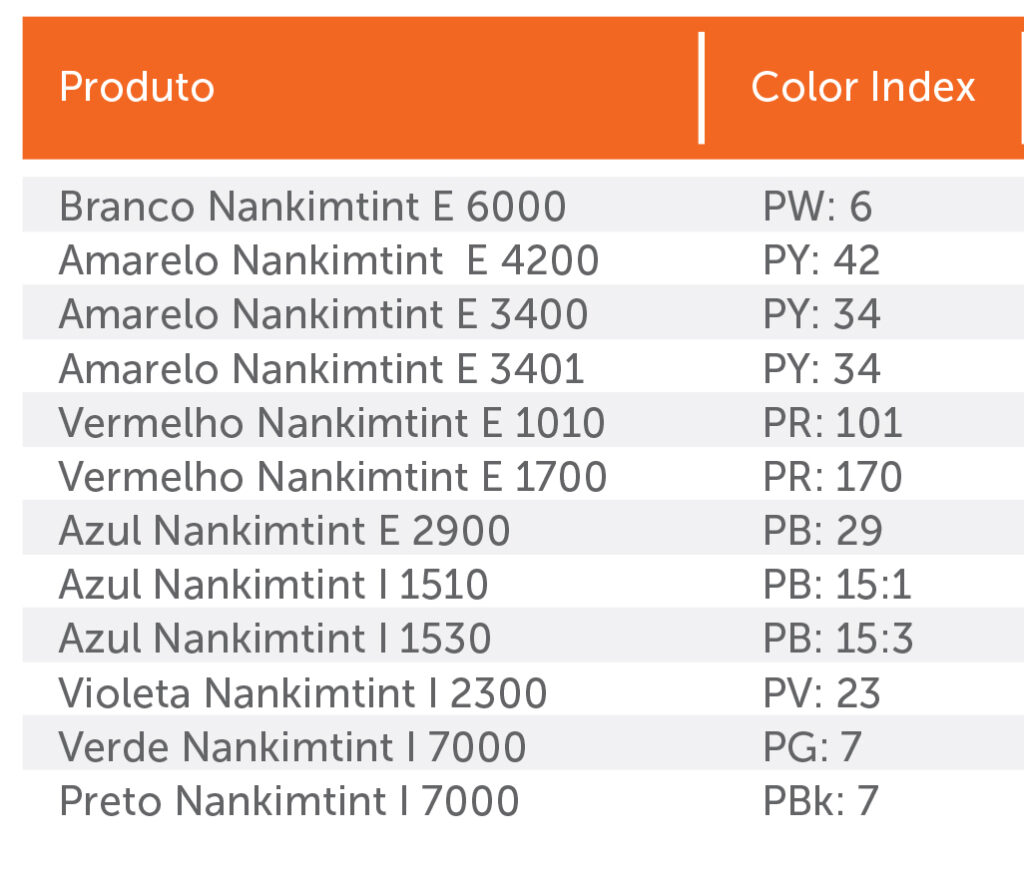Select the Branco Nankimtint E 6000 row
Screen dimensions: 1024x875
point(312,207)
